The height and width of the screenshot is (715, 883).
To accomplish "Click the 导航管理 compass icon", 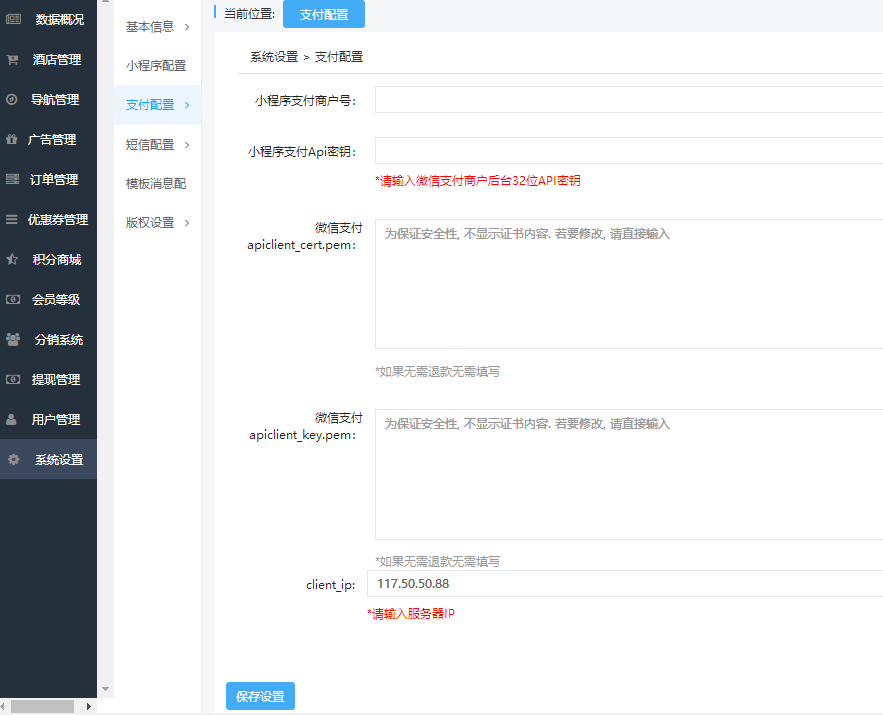I will 12,100.
